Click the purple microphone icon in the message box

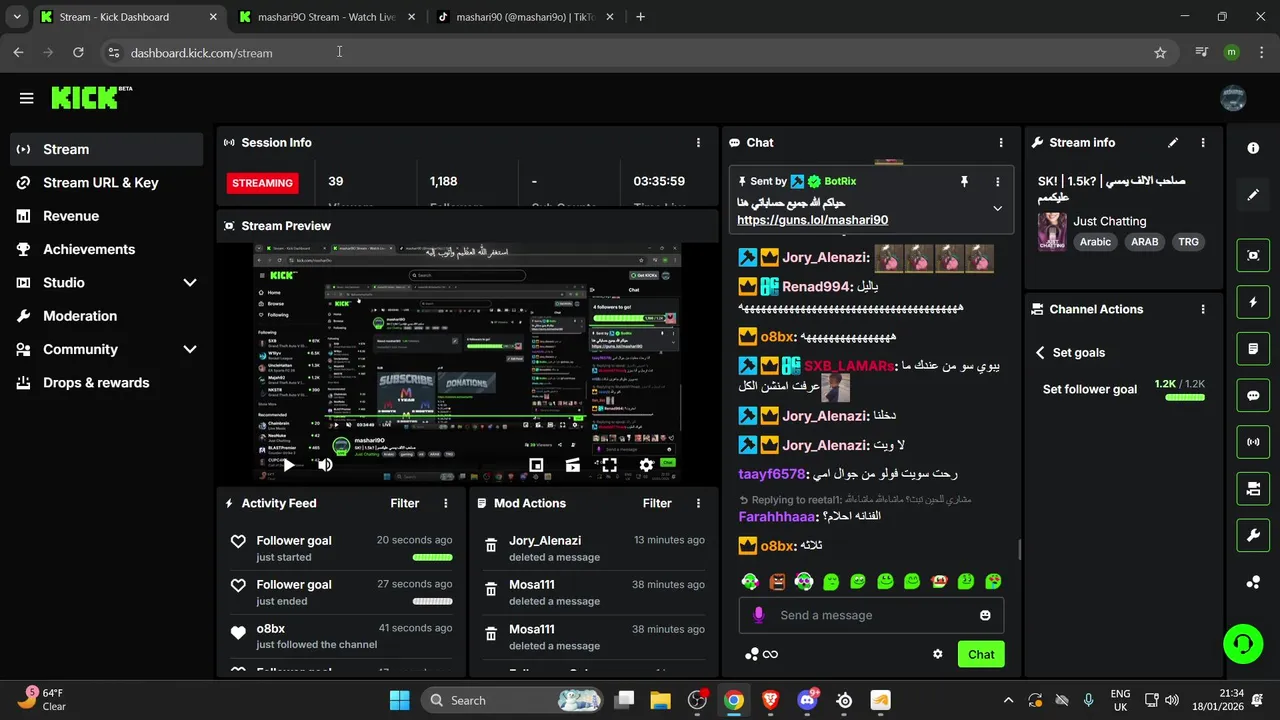[x=759, y=615]
